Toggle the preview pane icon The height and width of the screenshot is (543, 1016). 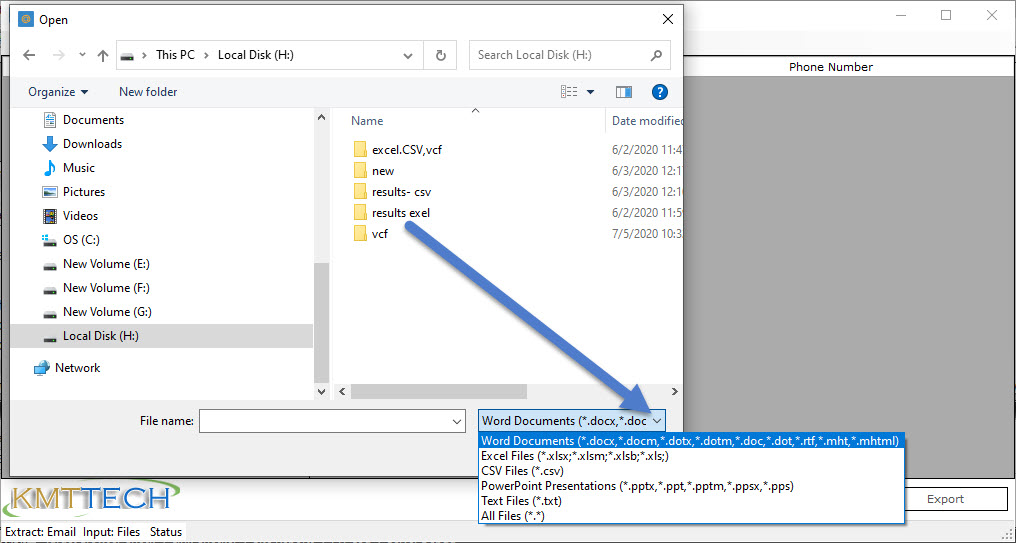624,92
